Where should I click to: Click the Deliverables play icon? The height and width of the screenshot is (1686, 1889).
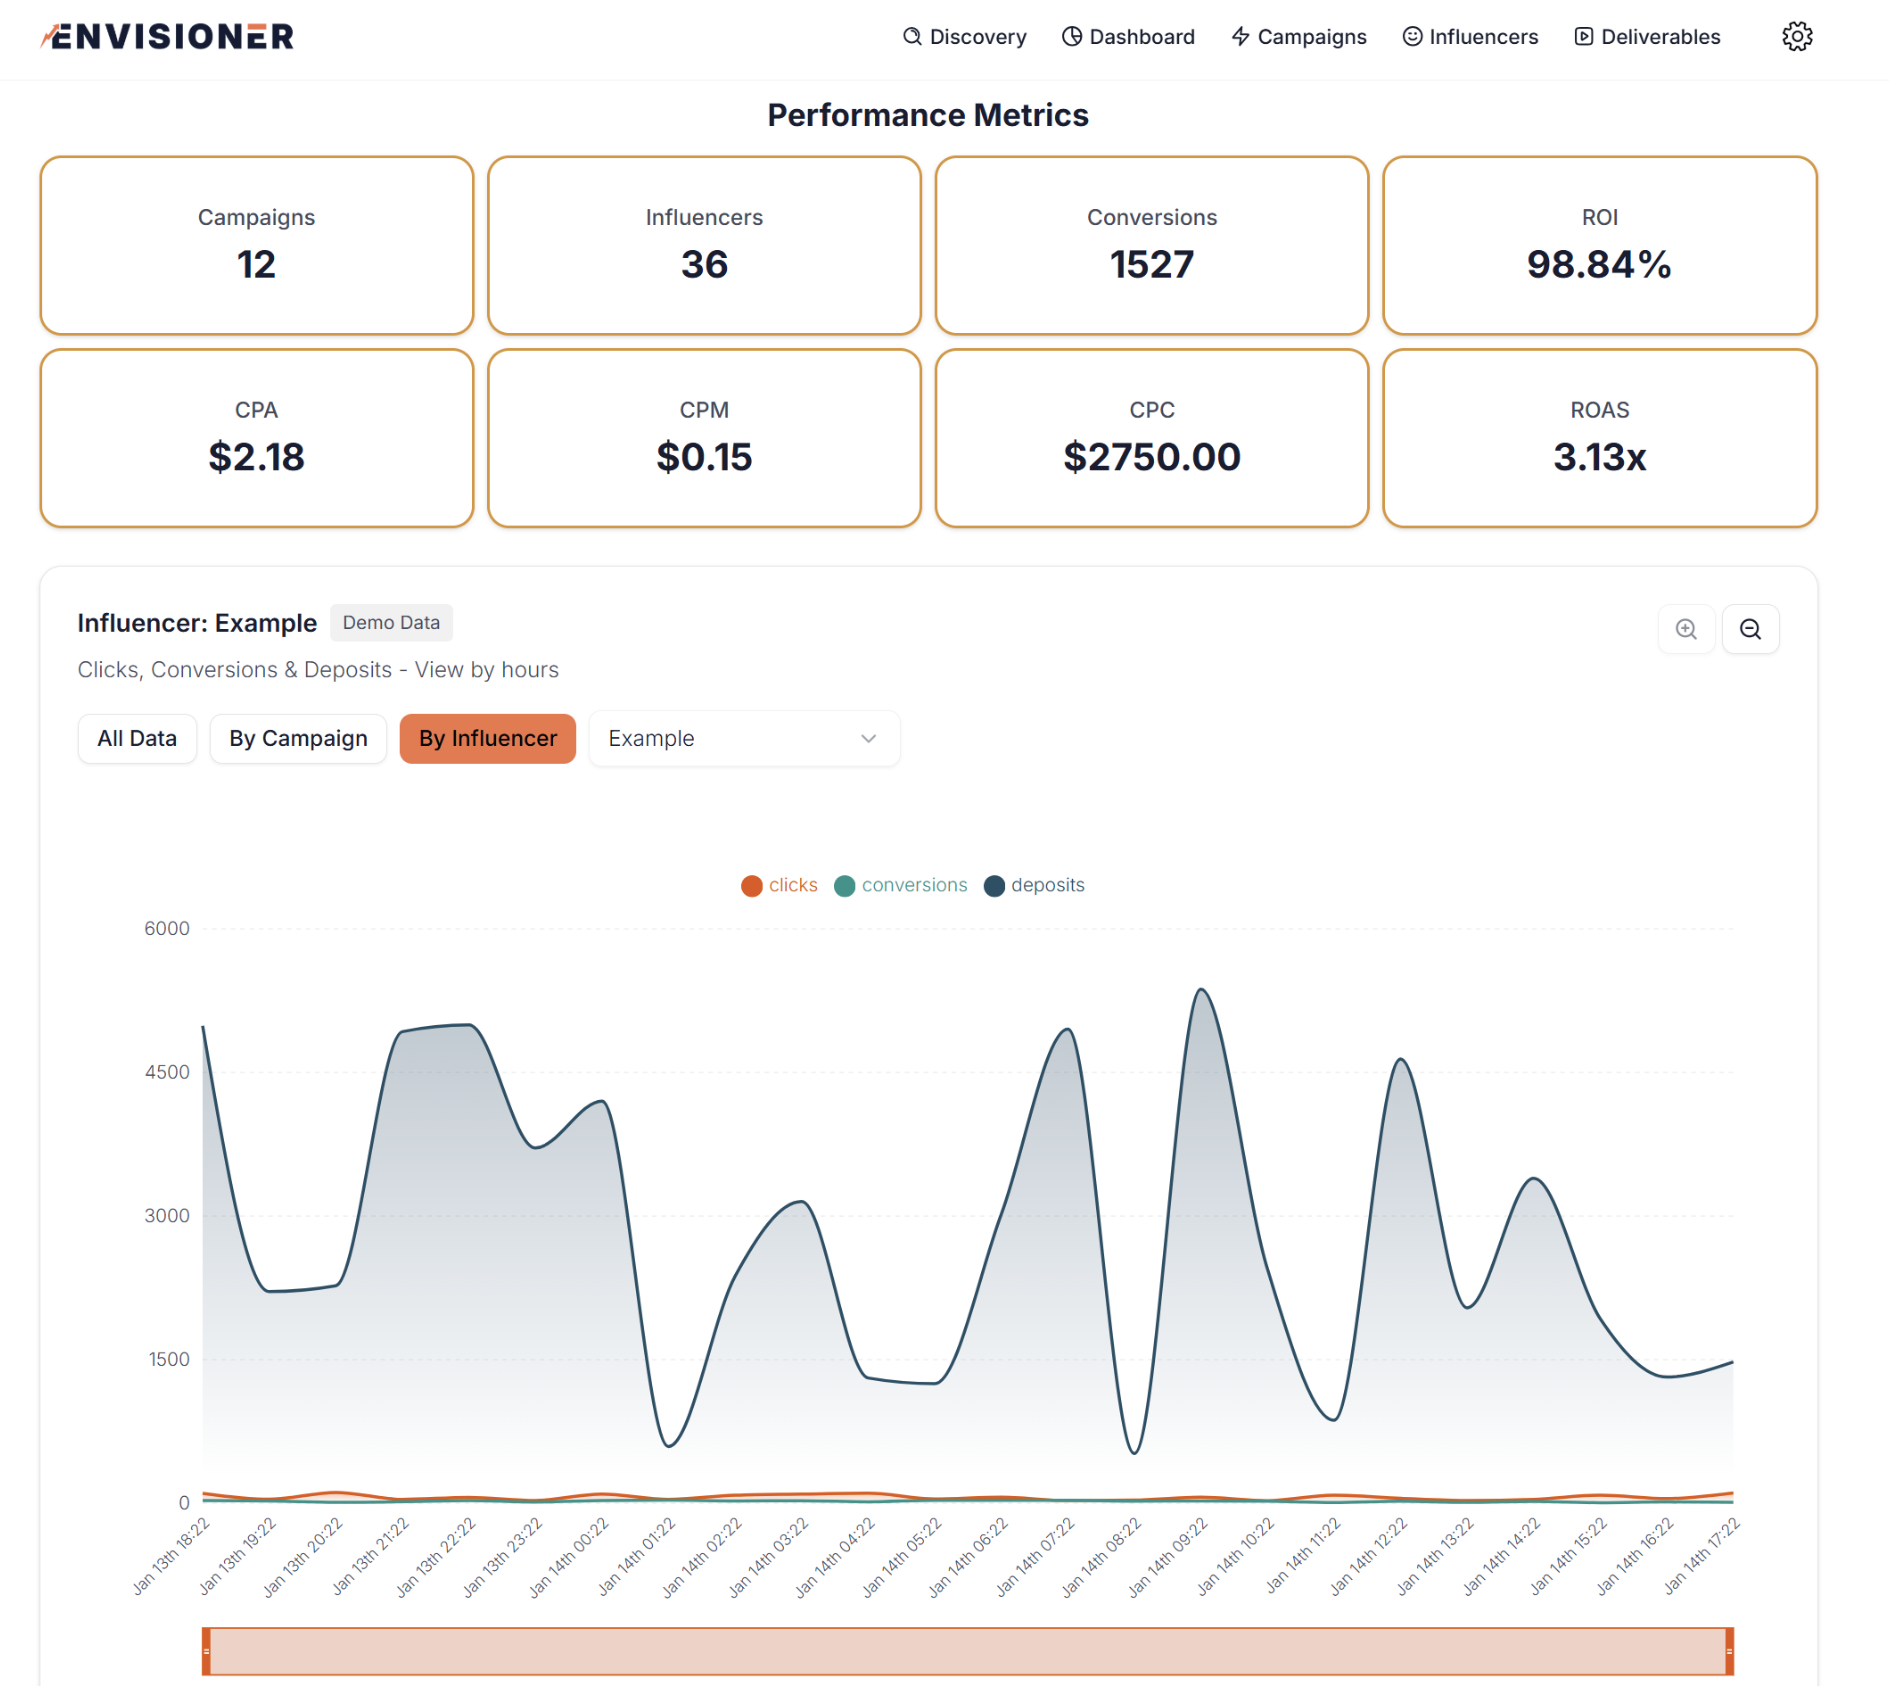pyautogui.click(x=1584, y=36)
